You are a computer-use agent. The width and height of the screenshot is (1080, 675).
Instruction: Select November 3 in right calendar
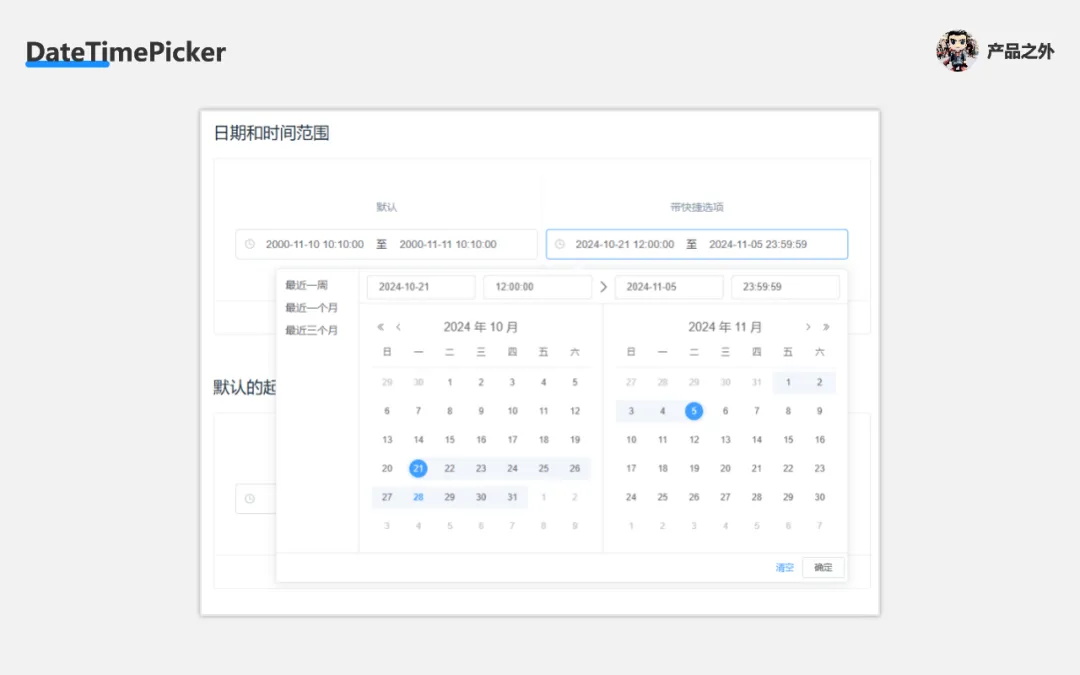631,411
